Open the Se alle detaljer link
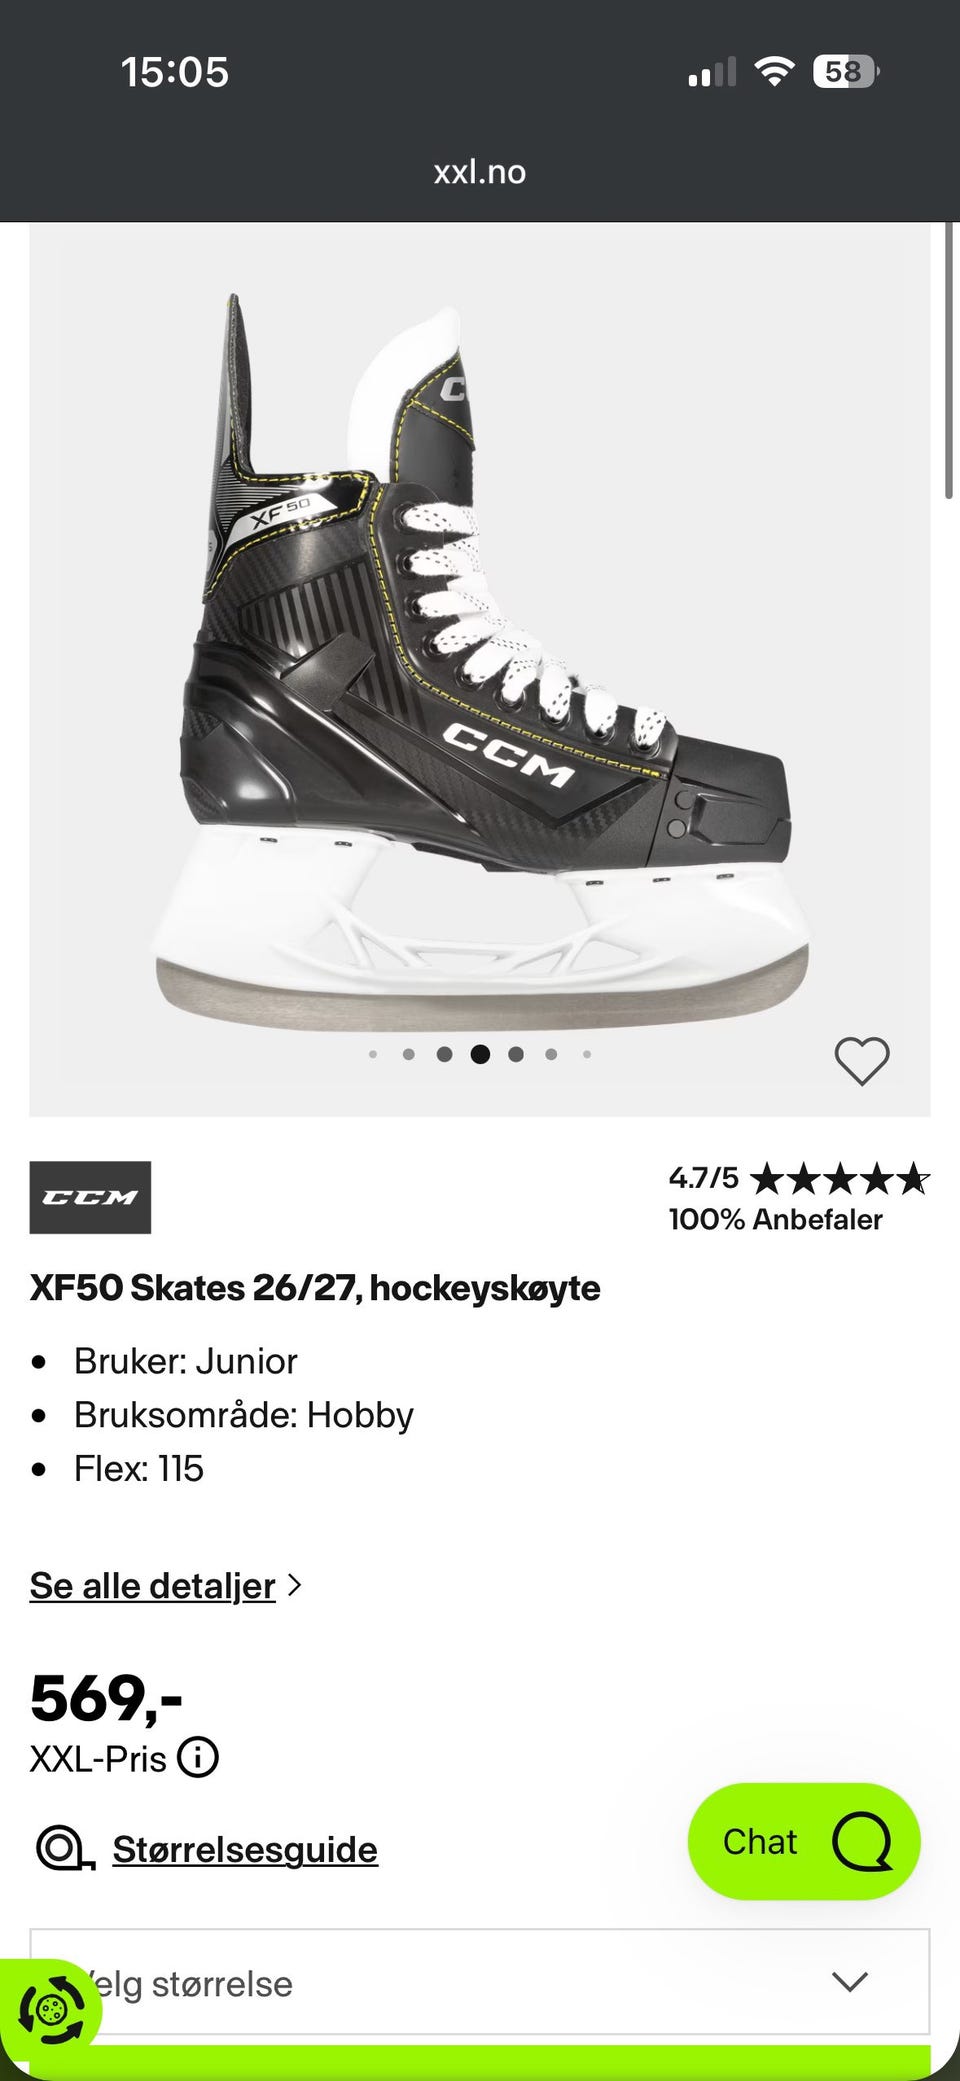 [152, 1586]
